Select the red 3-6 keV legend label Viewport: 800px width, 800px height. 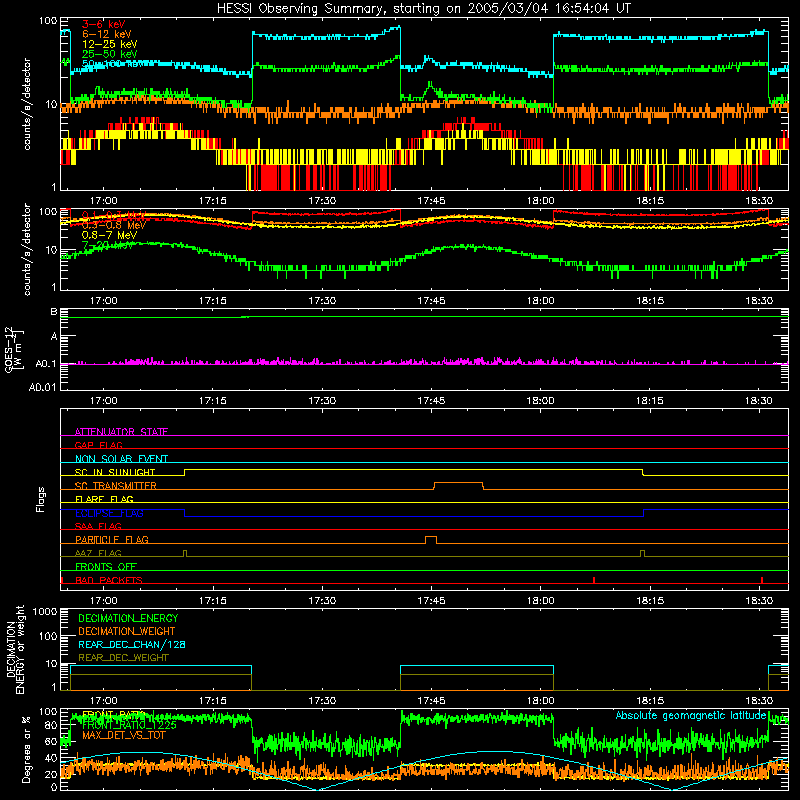coord(103,24)
